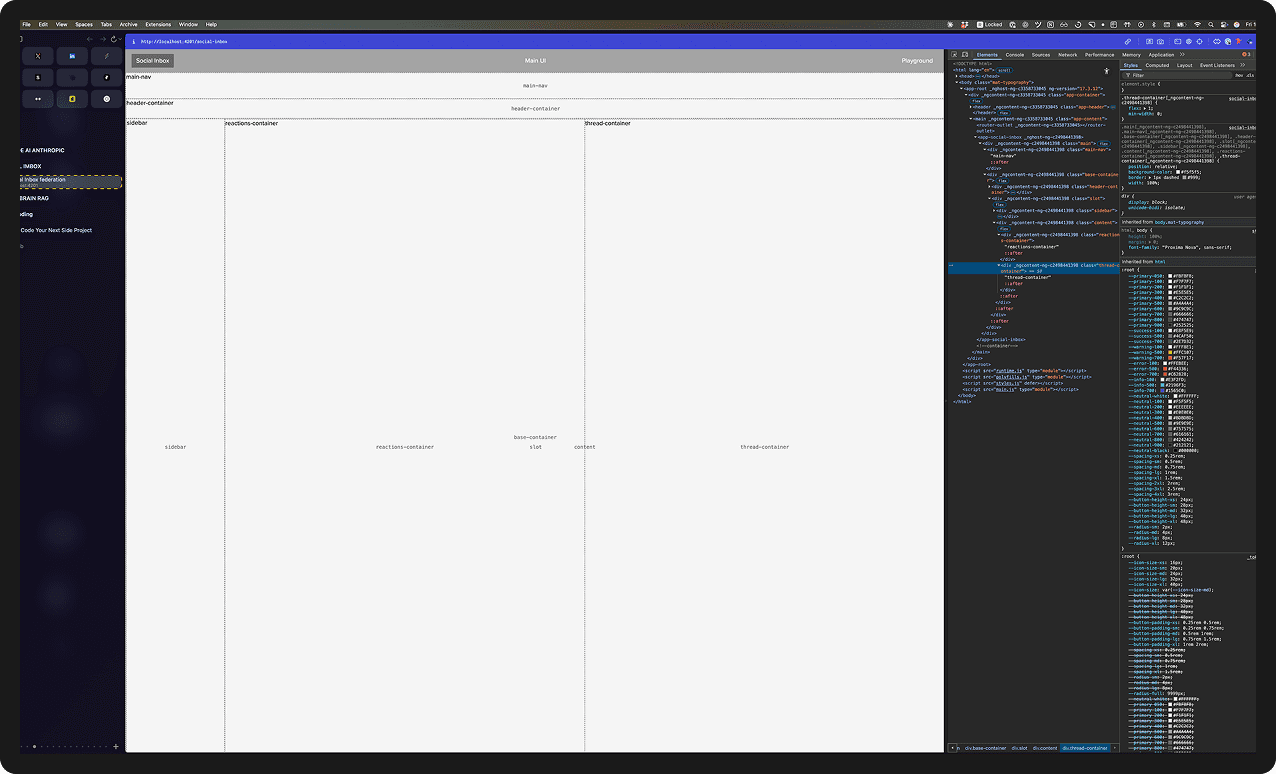The height and width of the screenshot is (774, 1276).
Task: Open the Event Listeners tab
Action: point(1217,65)
